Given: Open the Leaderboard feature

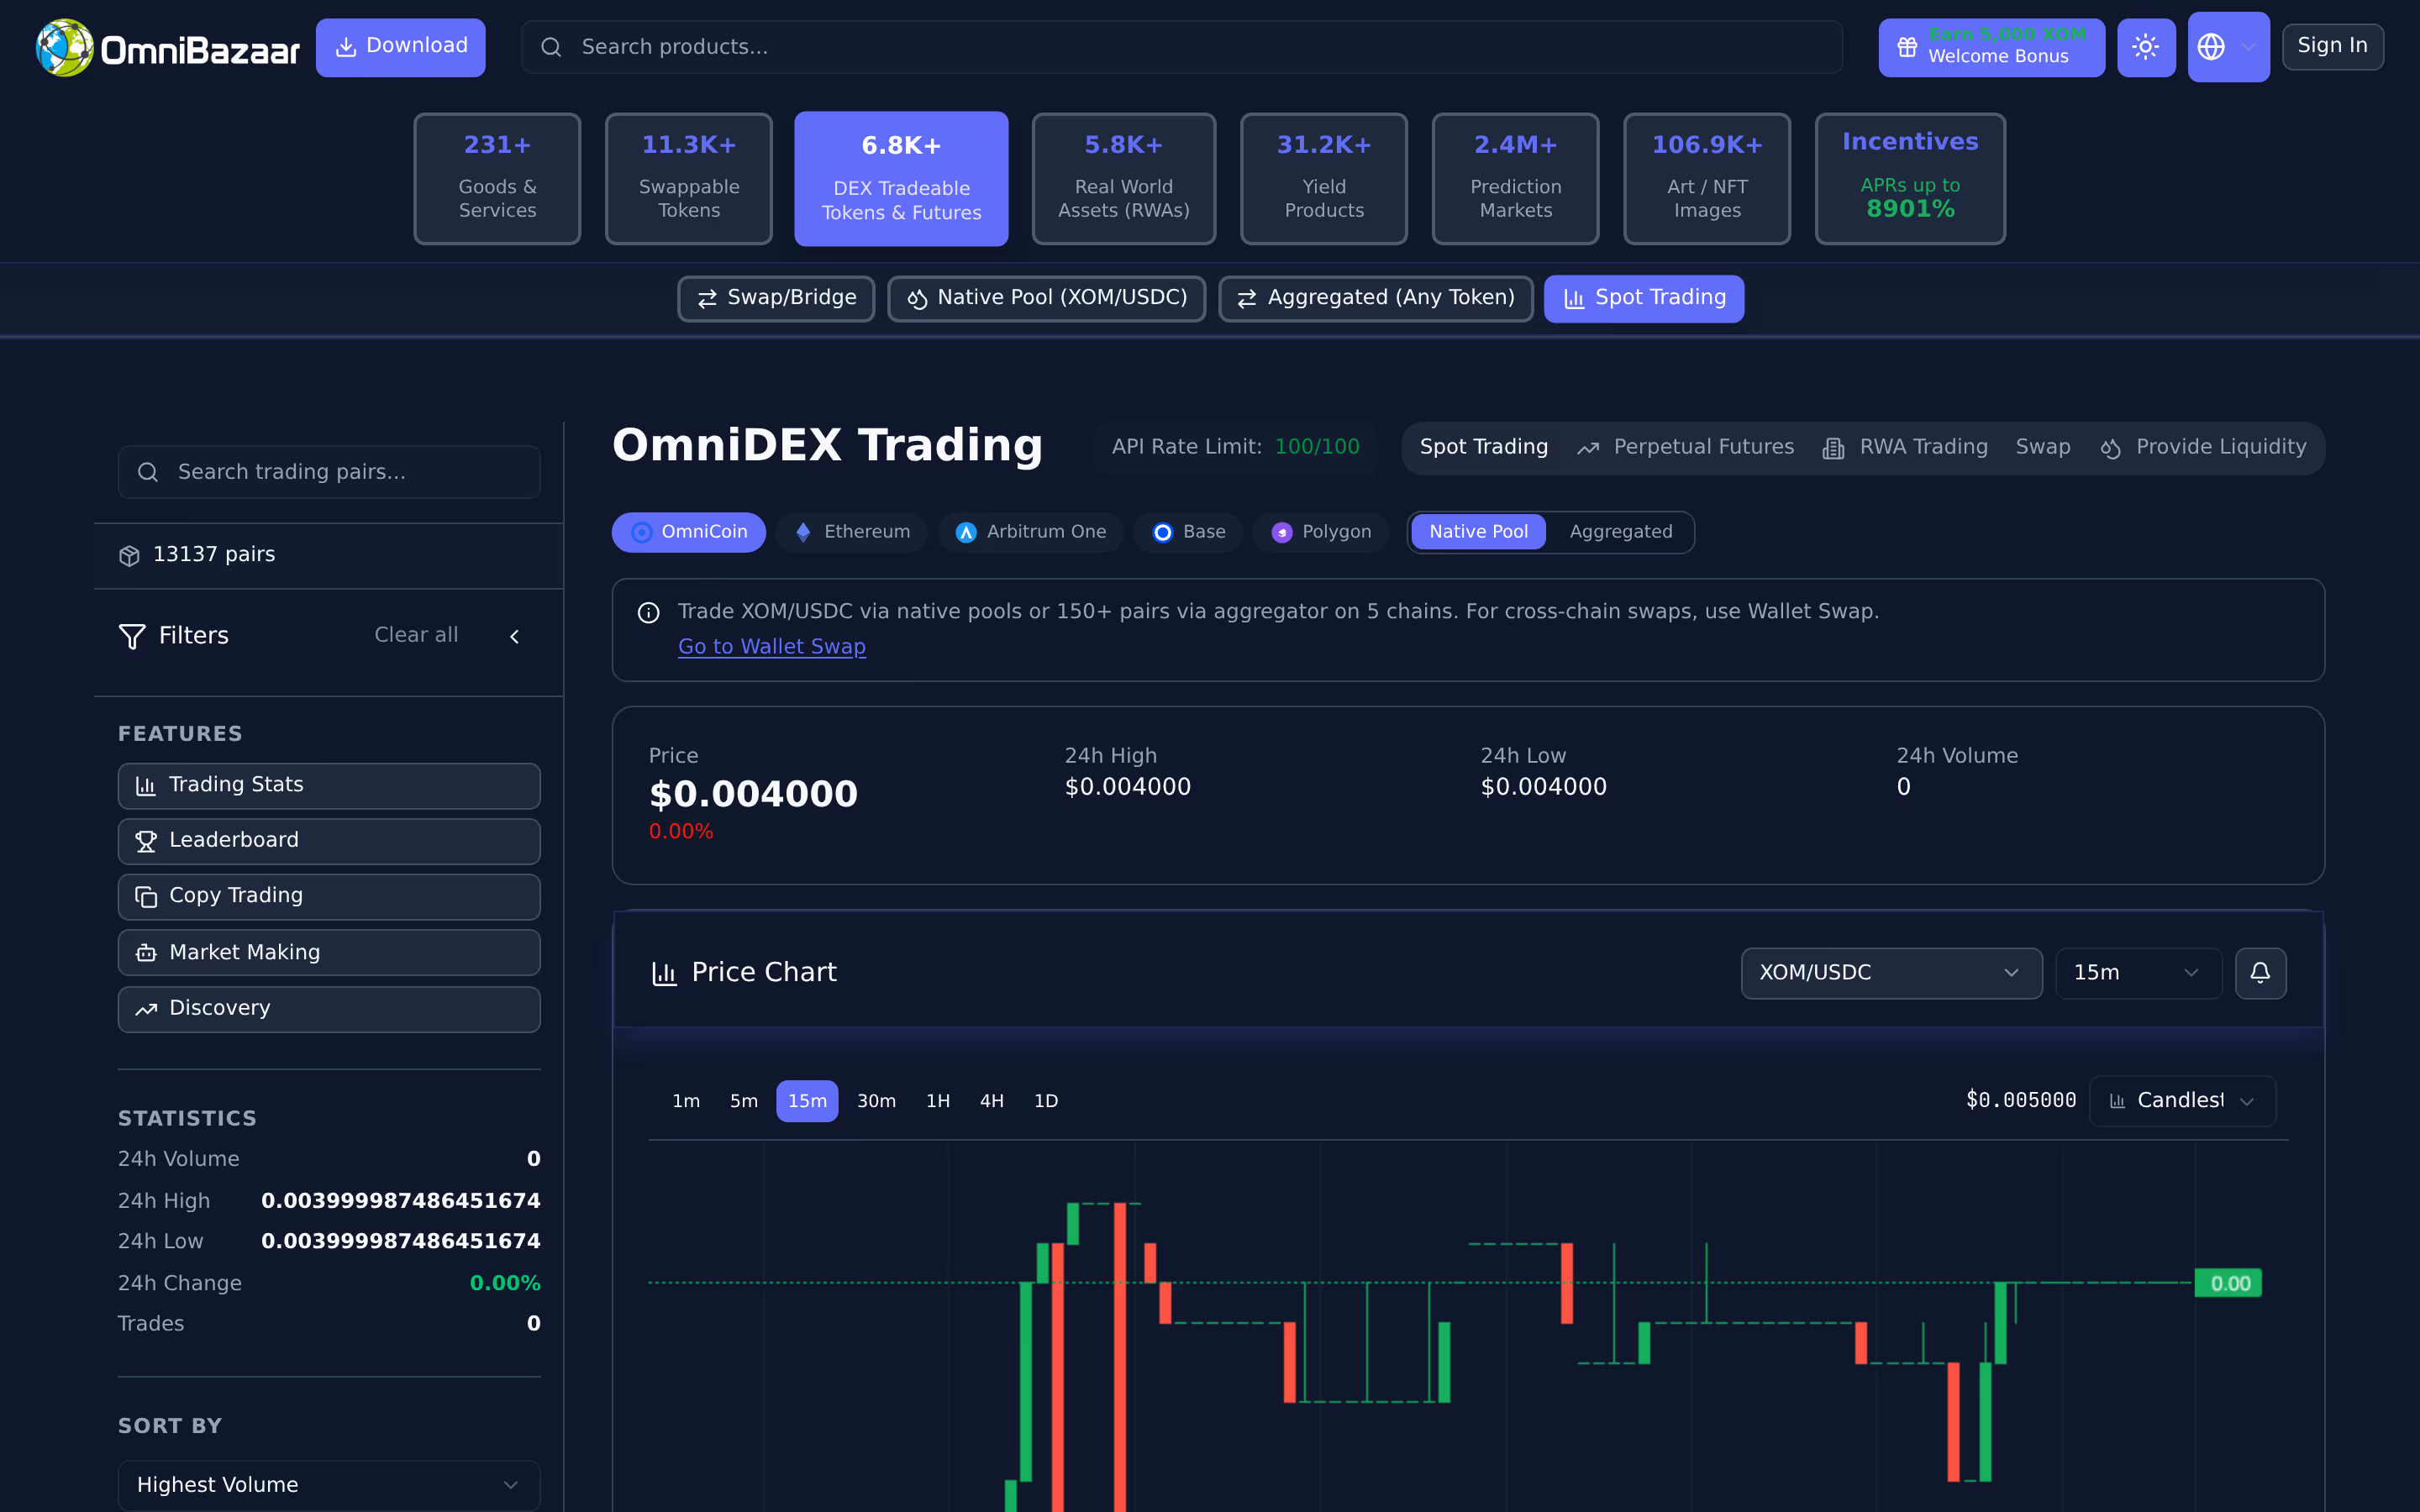Looking at the screenshot, I should coord(329,841).
